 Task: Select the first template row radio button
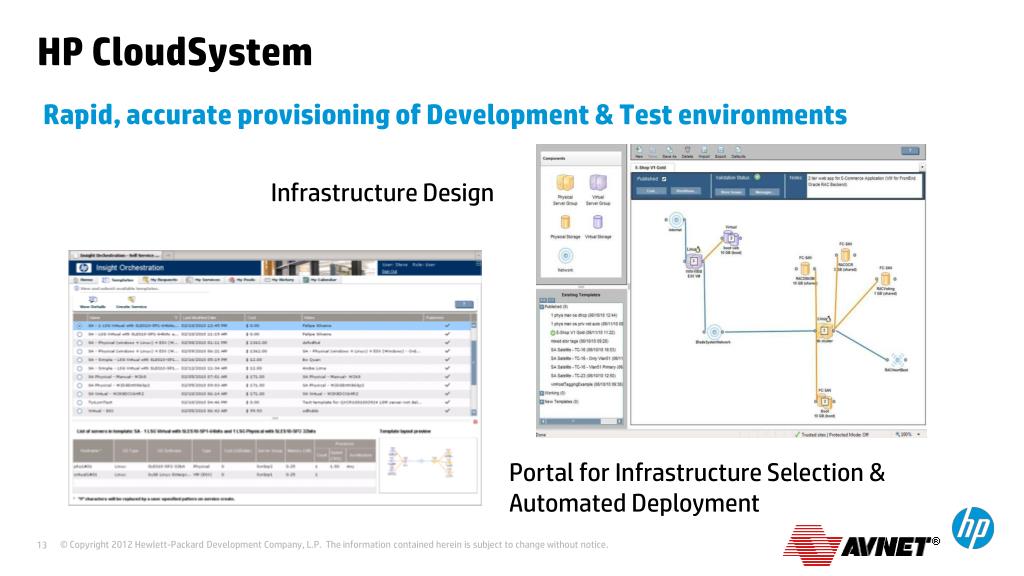pyautogui.click(x=80, y=325)
